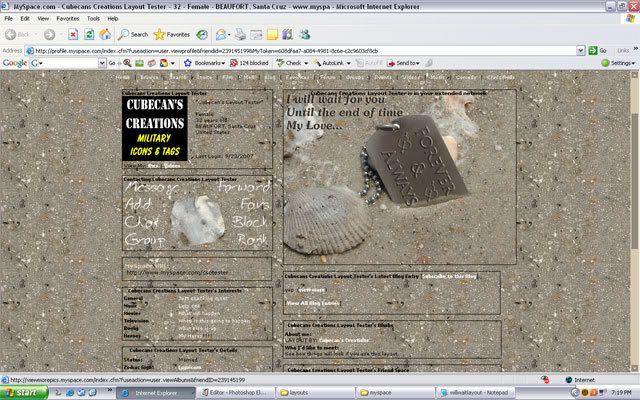The height and width of the screenshot is (400, 640).
Task: Switch to williwaitlayout Notepad taskbar button
Action: pyautogui.click(x=474, y=393)
